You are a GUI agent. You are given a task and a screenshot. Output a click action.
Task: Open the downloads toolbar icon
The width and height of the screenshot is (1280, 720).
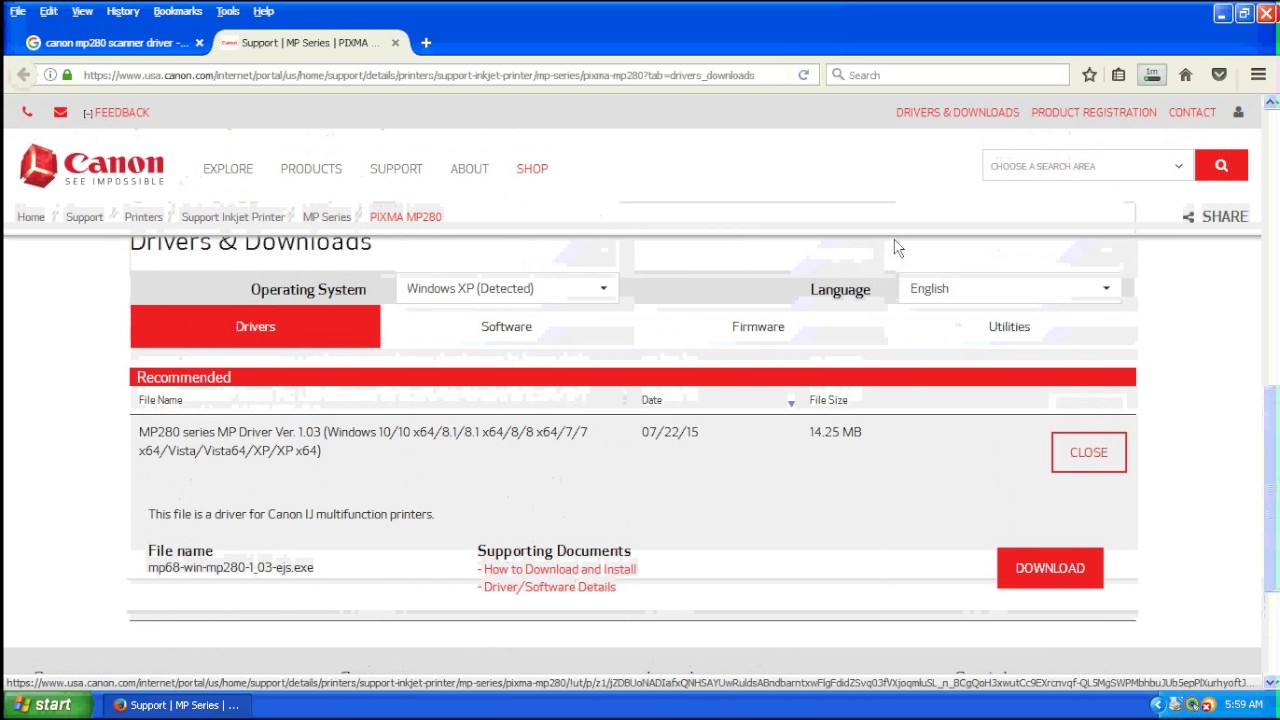tap(1152, 75)
